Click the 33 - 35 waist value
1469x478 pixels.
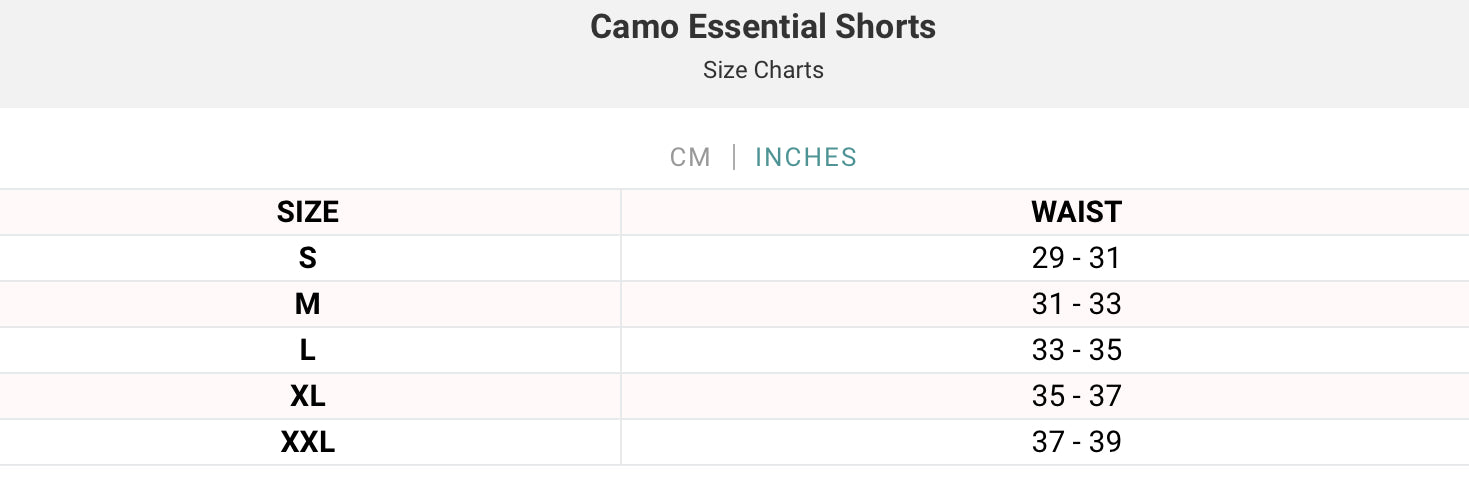click(x=1076, y=350)
